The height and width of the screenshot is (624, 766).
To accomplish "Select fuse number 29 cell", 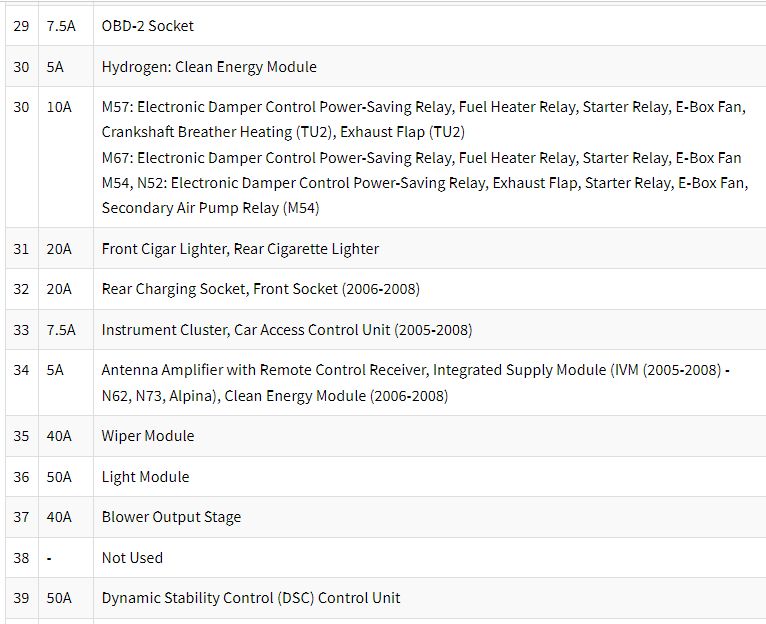I will point(21,26).
